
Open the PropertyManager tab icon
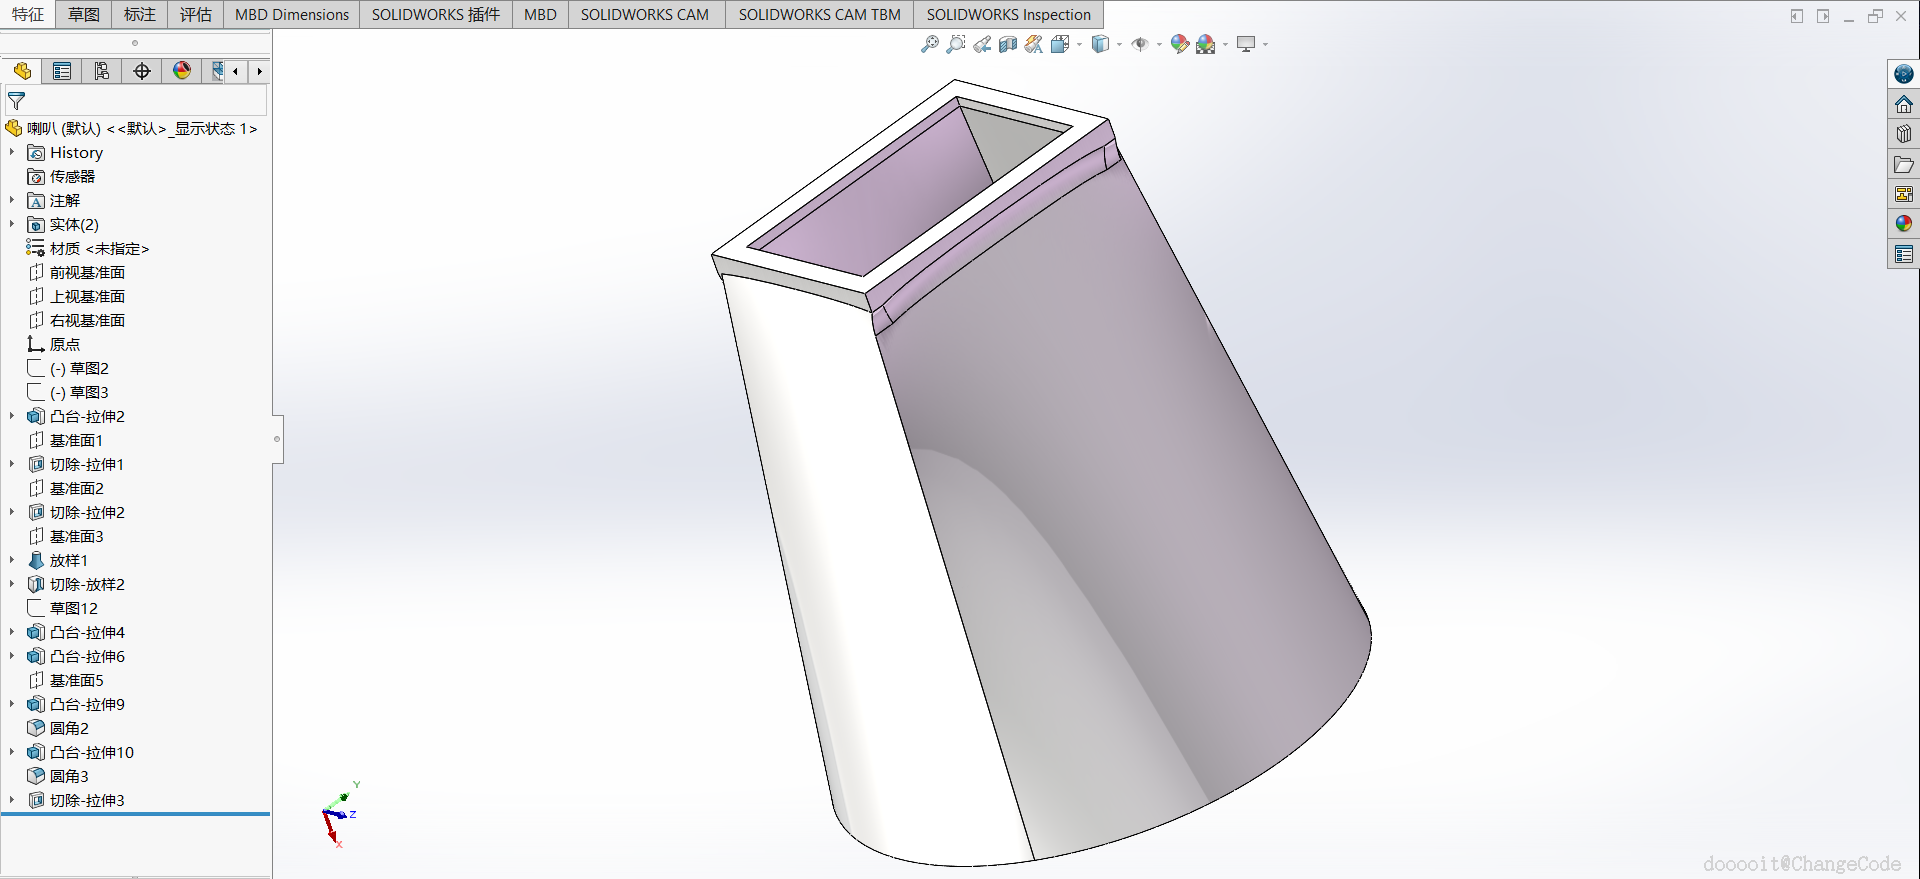coord(62,71)
